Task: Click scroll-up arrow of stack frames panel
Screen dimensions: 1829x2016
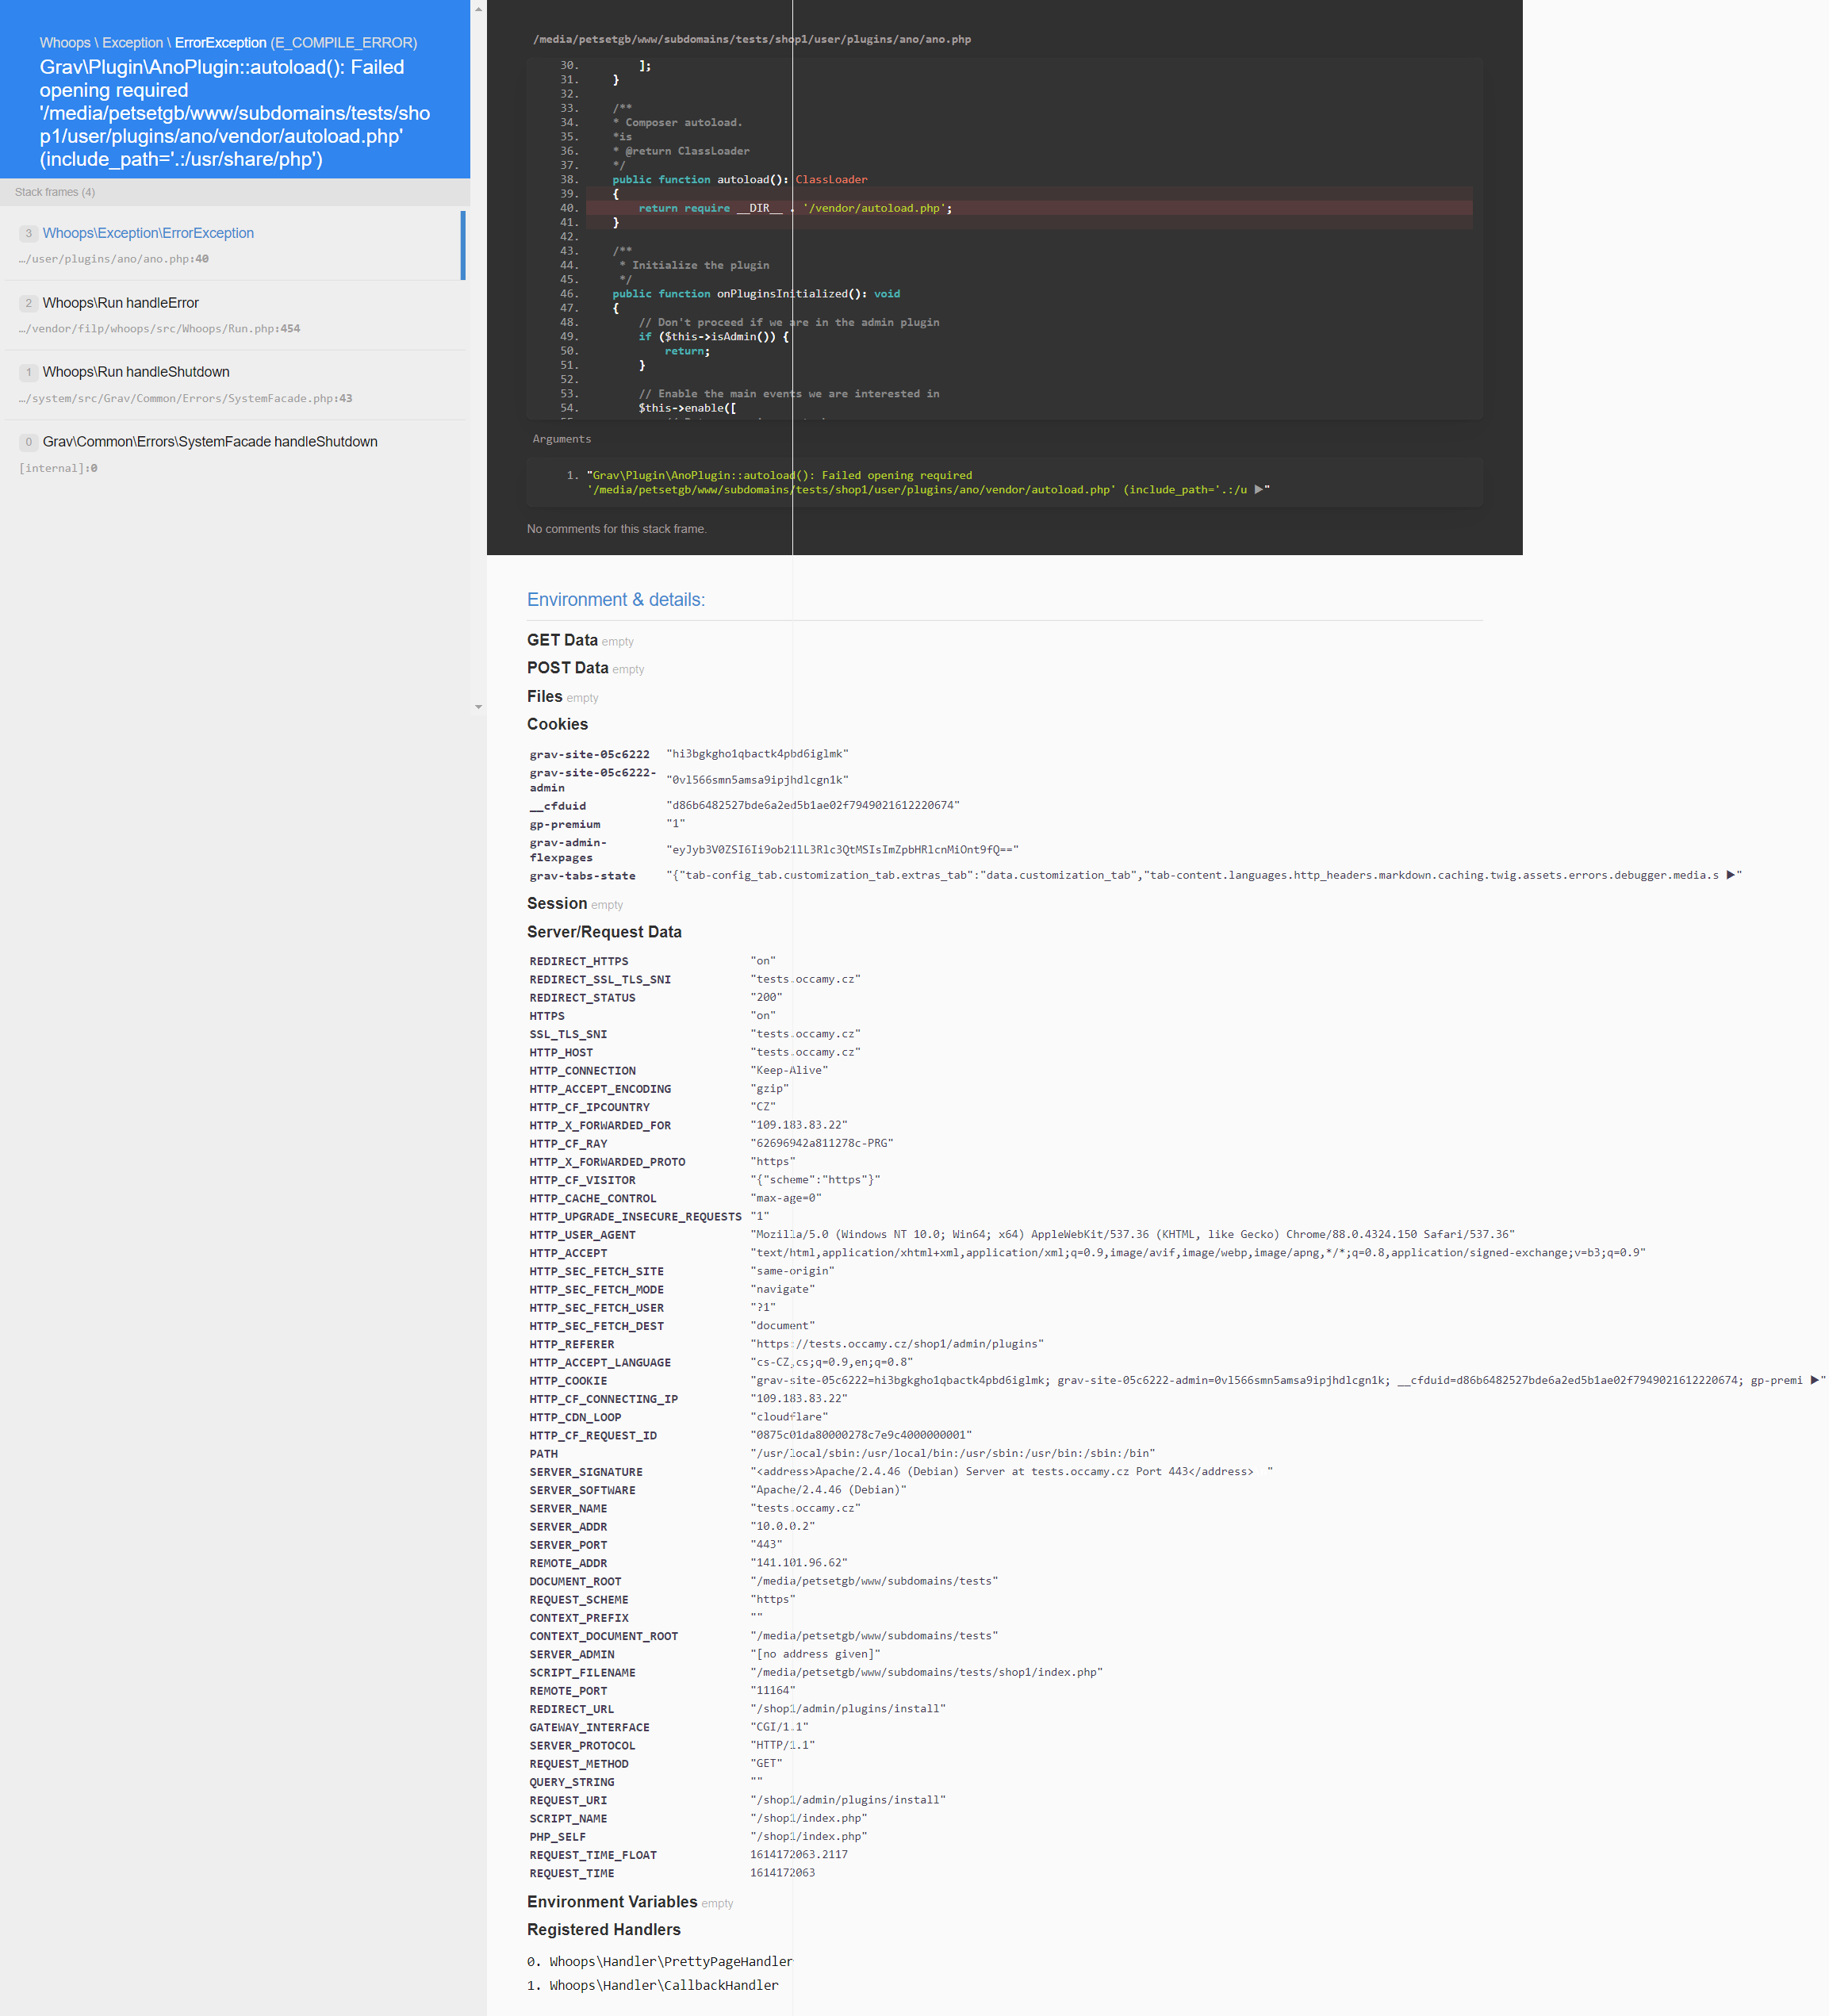Action: pyautogui.click(x=478, y=9)
